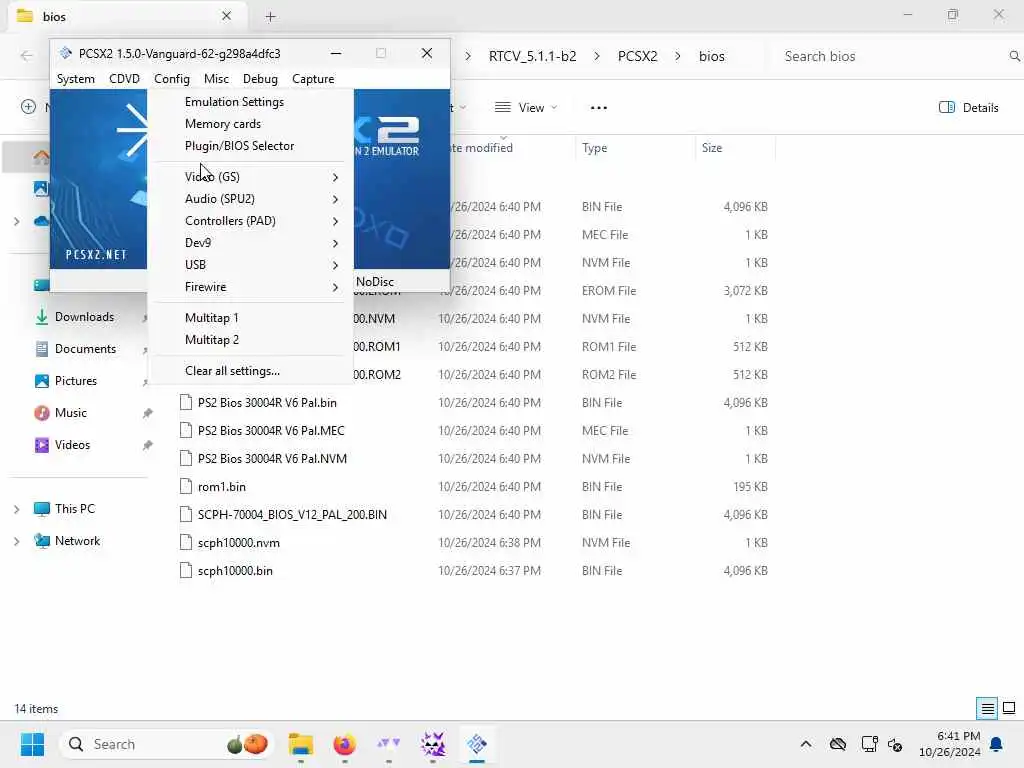Close the bios Explorer tab
This screenshot has height=768, width=1024.
[227, 16]
